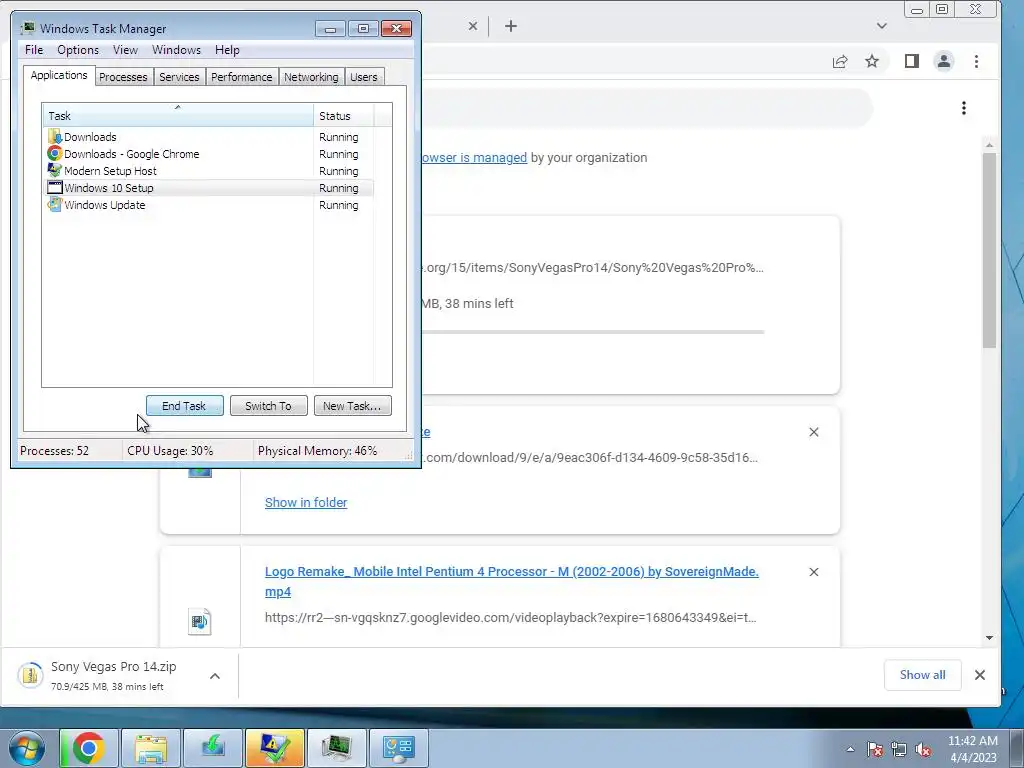Click the Switch To button
This screenshot has height=768, width=1024.
(268, 406)
